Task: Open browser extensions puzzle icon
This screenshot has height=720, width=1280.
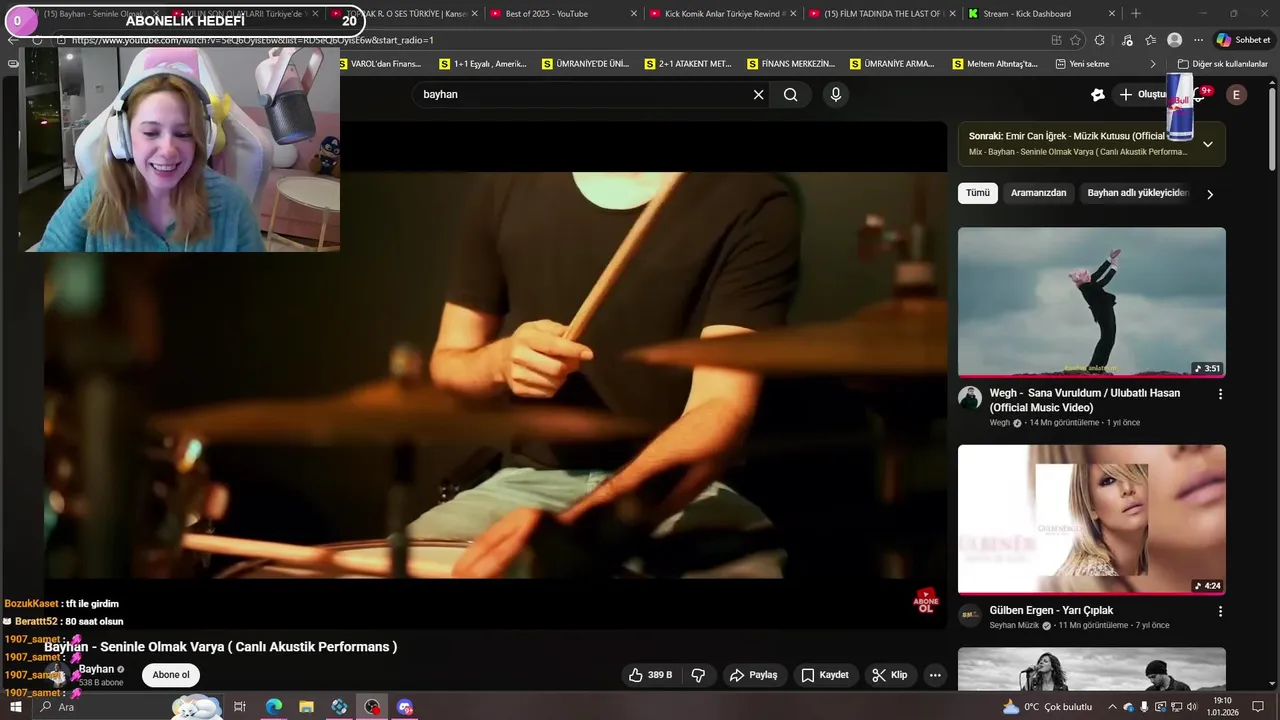Action: (x=1100, y=40)
